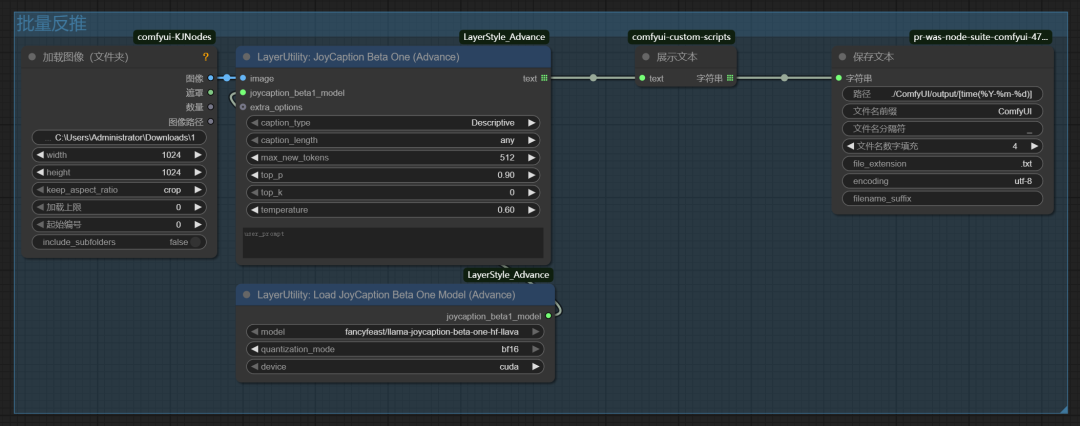Toggle include_subfolders switch
The width and height of the screenshot is (1080, 426).
click(196, 242)
